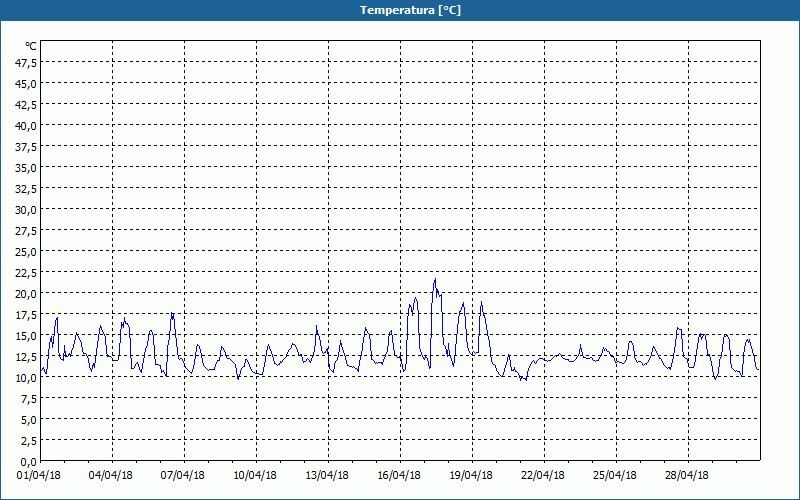This screenshot has height=500, width=800.
Task: Select the 27,5 axis value
Action: [x=27, y=231]
